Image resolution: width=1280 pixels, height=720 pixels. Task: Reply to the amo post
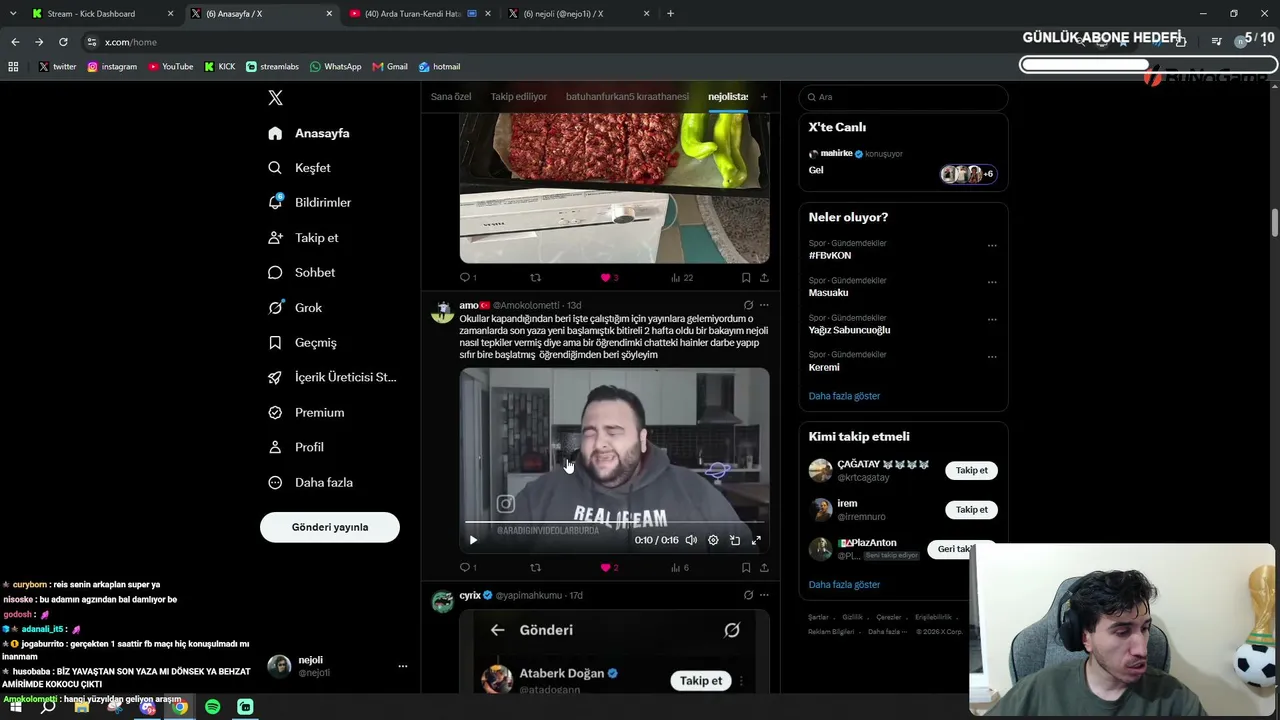(467, 568)
